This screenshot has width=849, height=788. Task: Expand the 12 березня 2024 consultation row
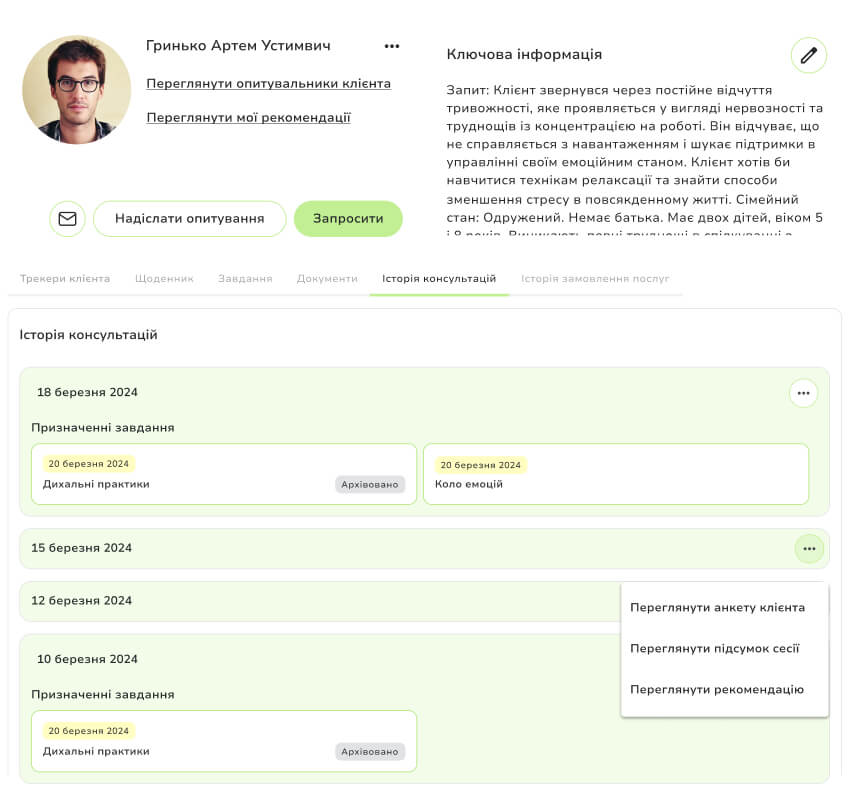coord(300,601)
